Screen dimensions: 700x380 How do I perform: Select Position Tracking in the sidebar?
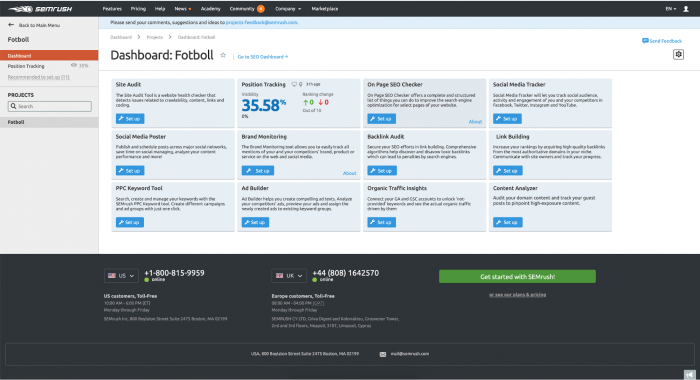pos(26,66)
